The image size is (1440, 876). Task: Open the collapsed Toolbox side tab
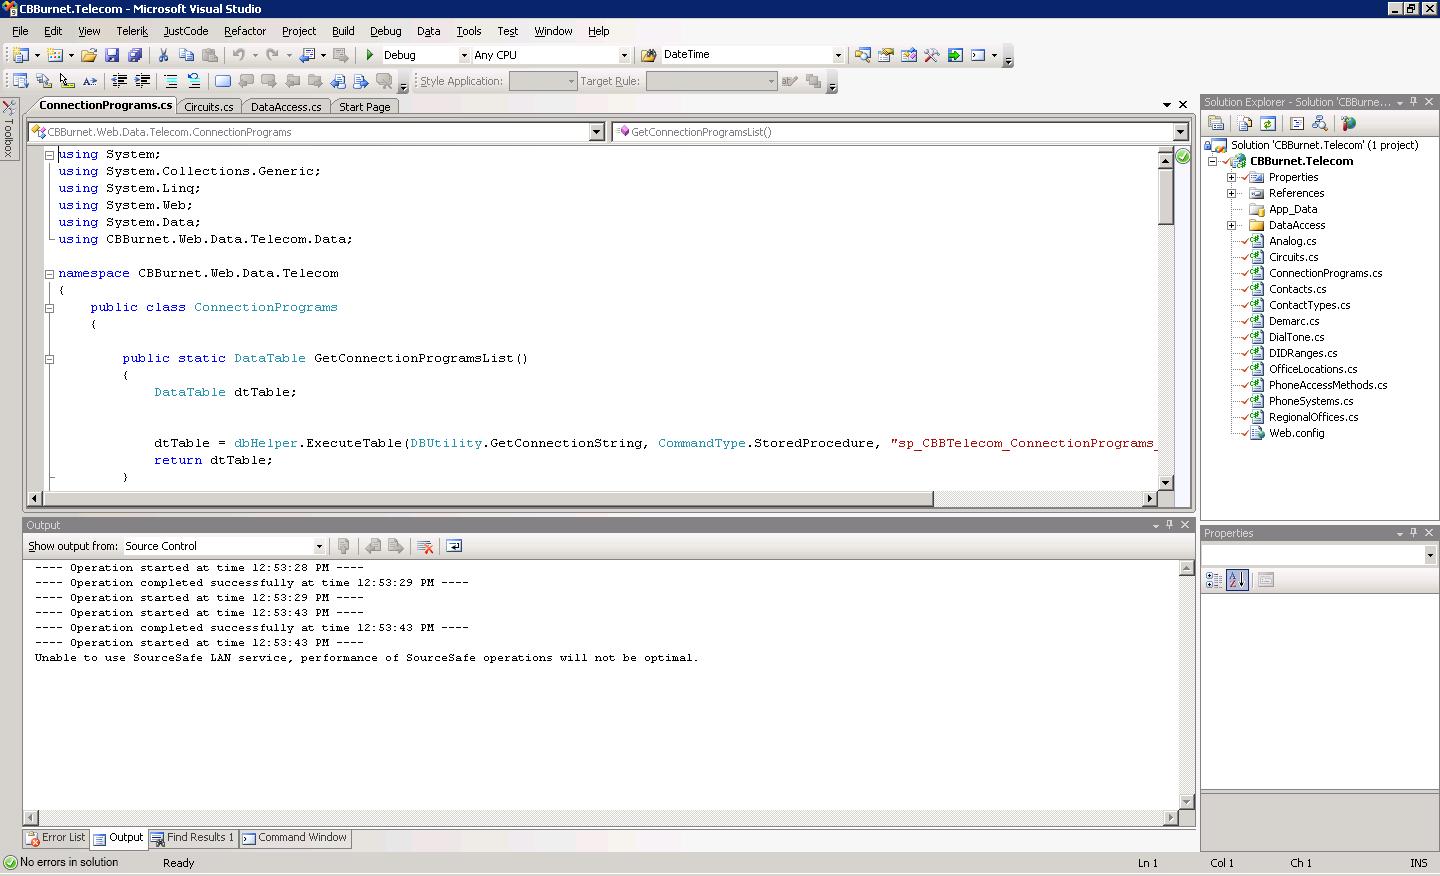point(8,129)
